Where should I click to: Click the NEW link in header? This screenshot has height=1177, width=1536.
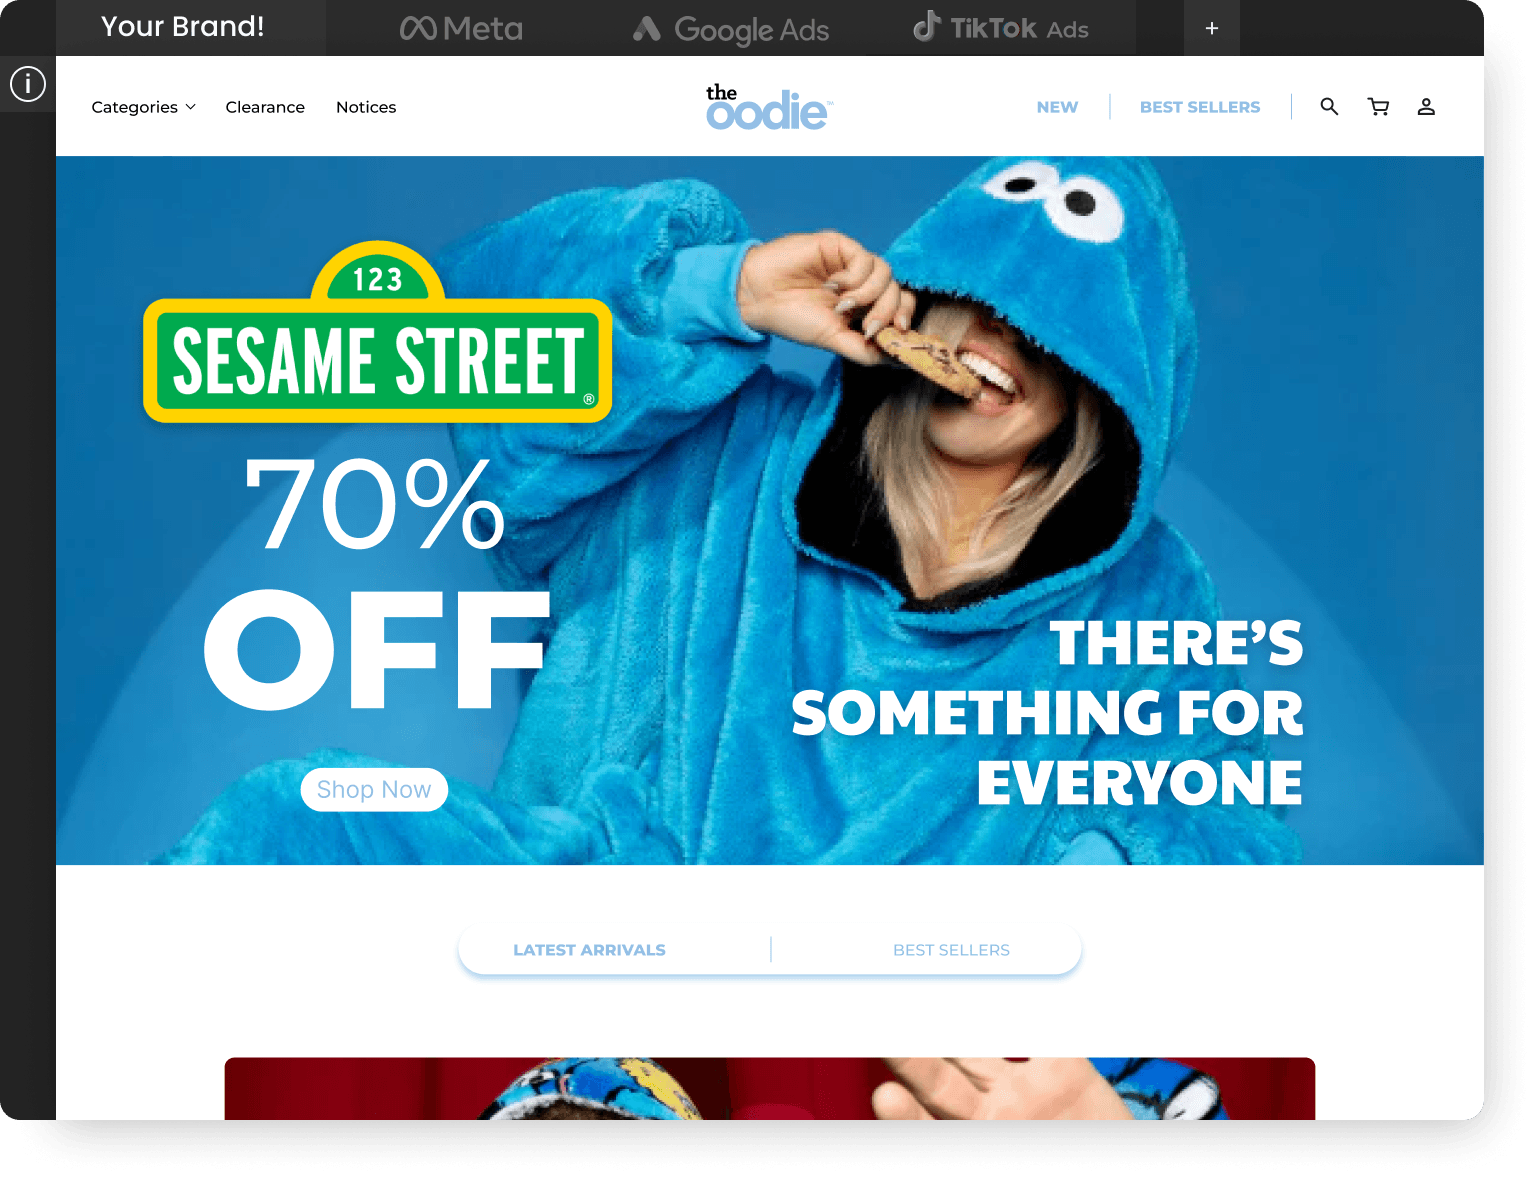coord(1057,107)
